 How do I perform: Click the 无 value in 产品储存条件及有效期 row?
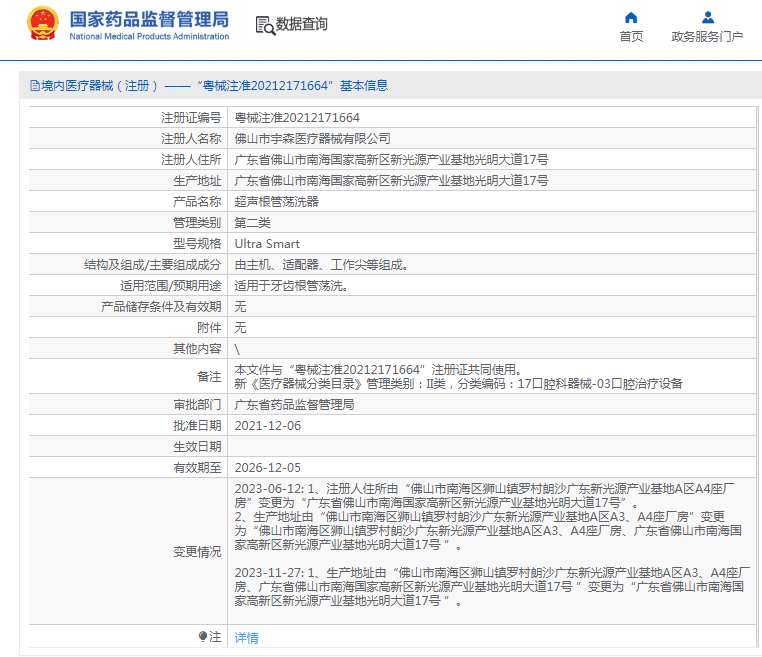[240, 307]
